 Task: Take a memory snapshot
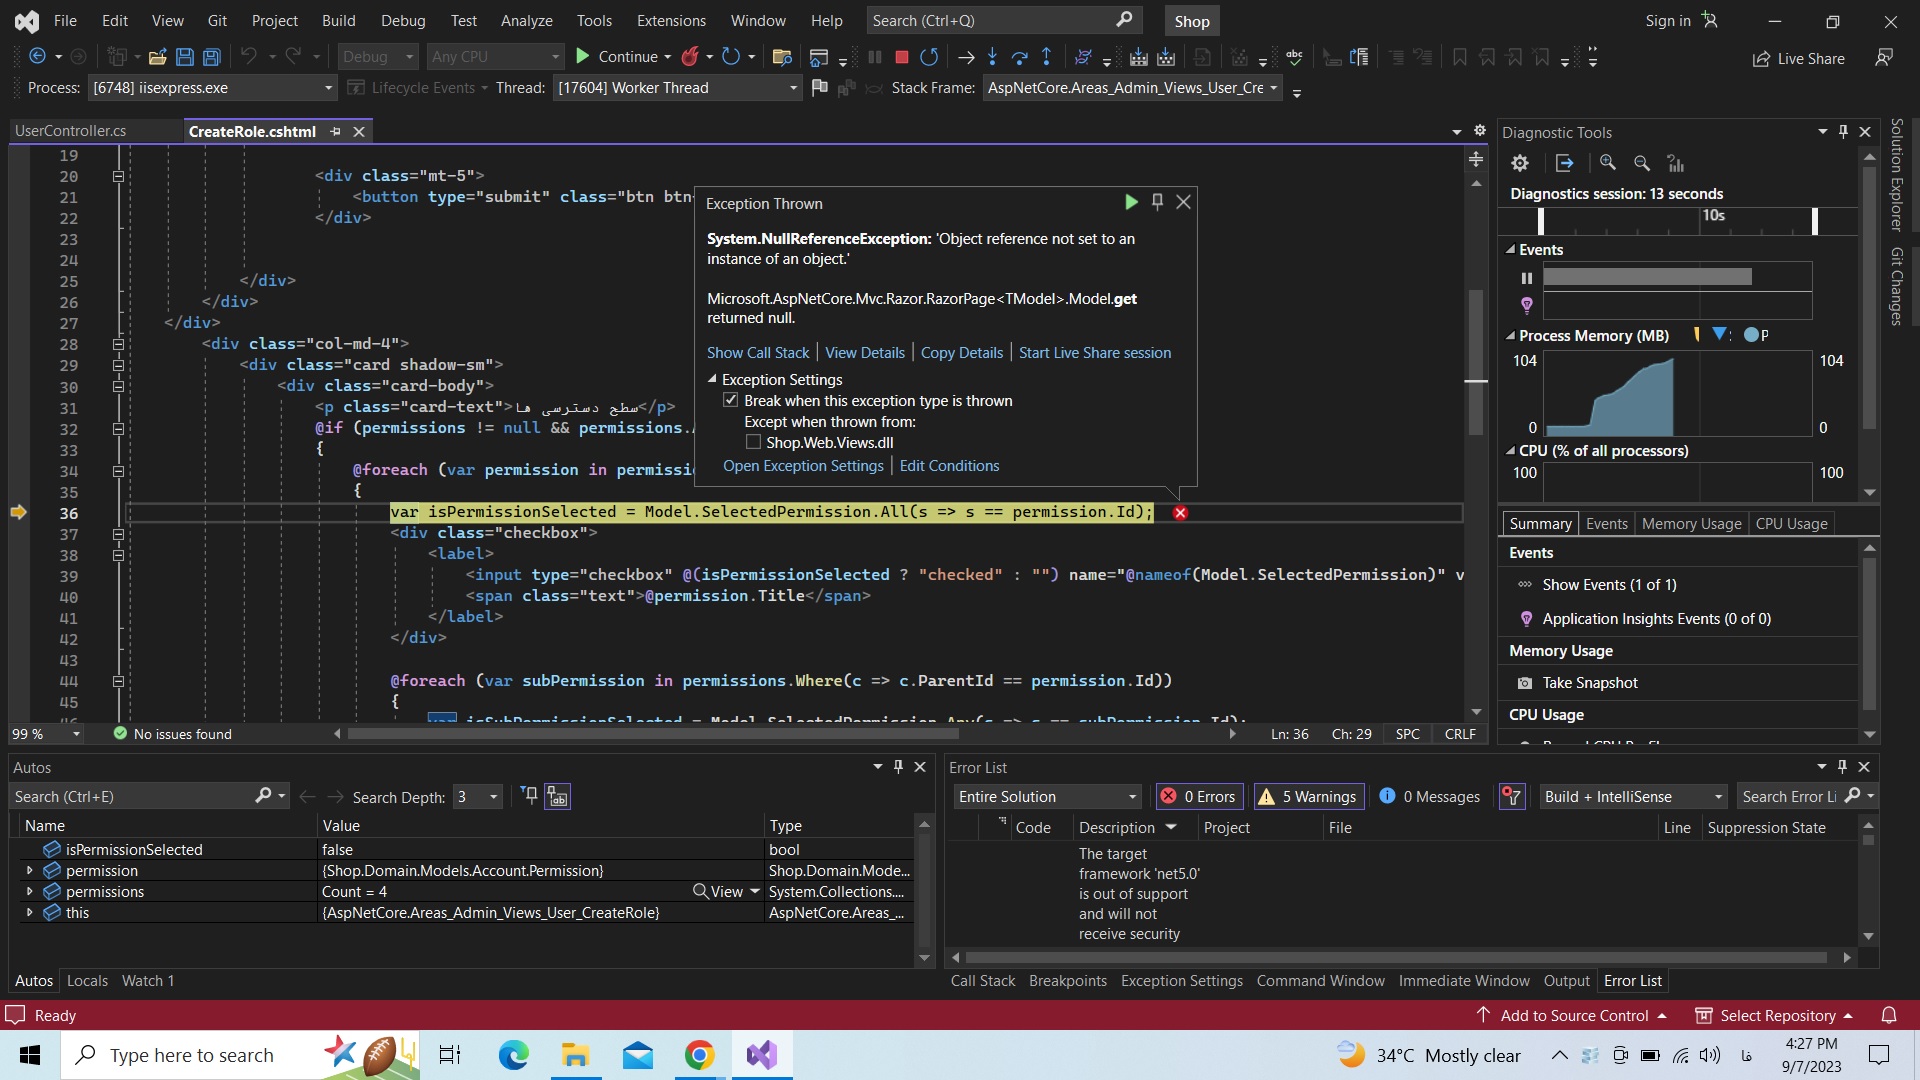tap(1589, 683)
